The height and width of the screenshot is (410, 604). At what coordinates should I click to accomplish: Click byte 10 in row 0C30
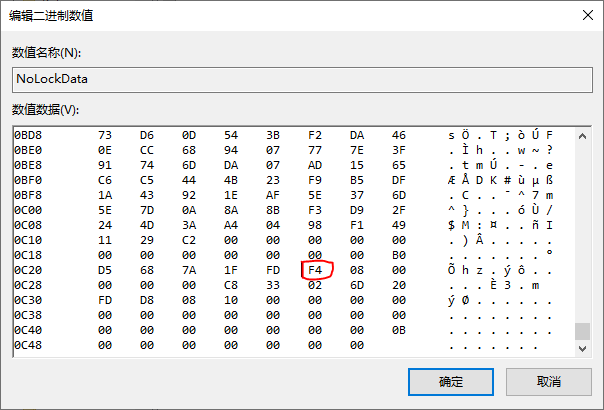(x=231, y=299)
